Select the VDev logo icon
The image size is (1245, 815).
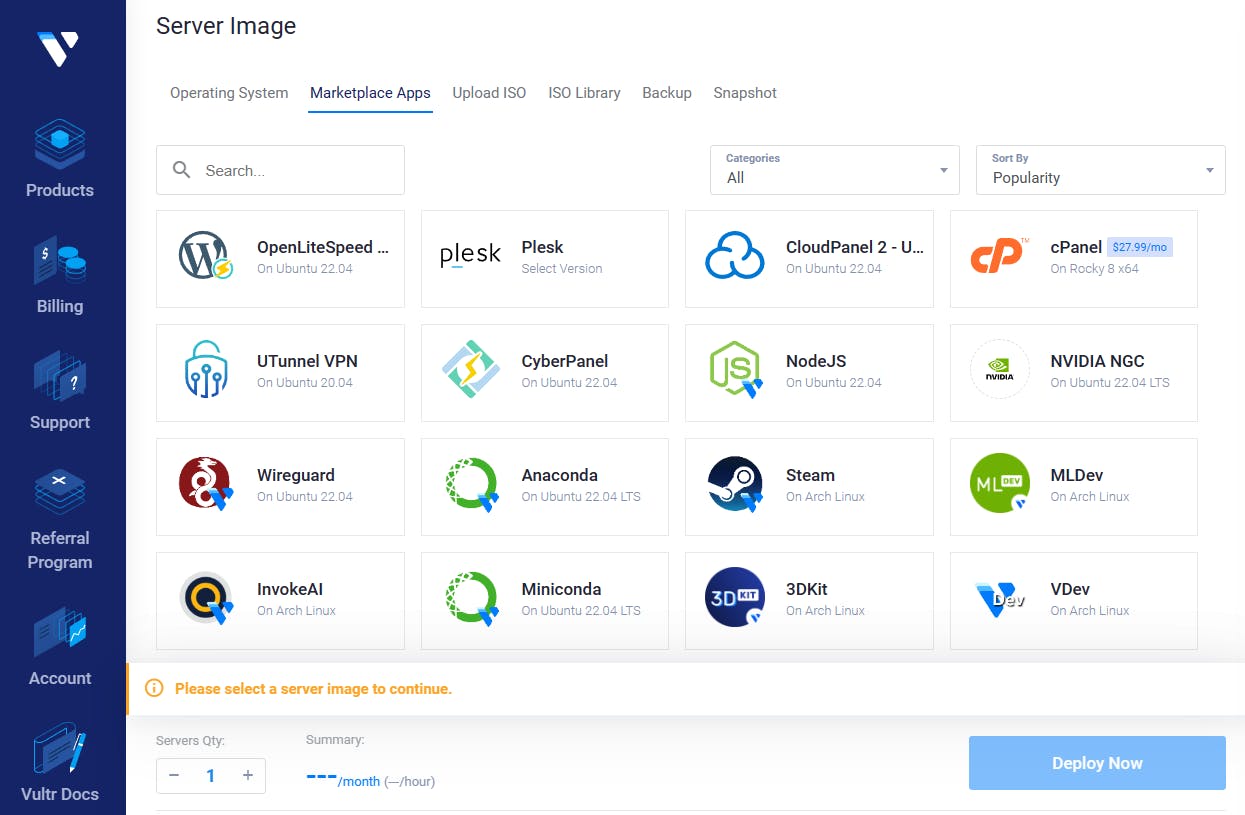pyautogui.click(x=999, y=599)
